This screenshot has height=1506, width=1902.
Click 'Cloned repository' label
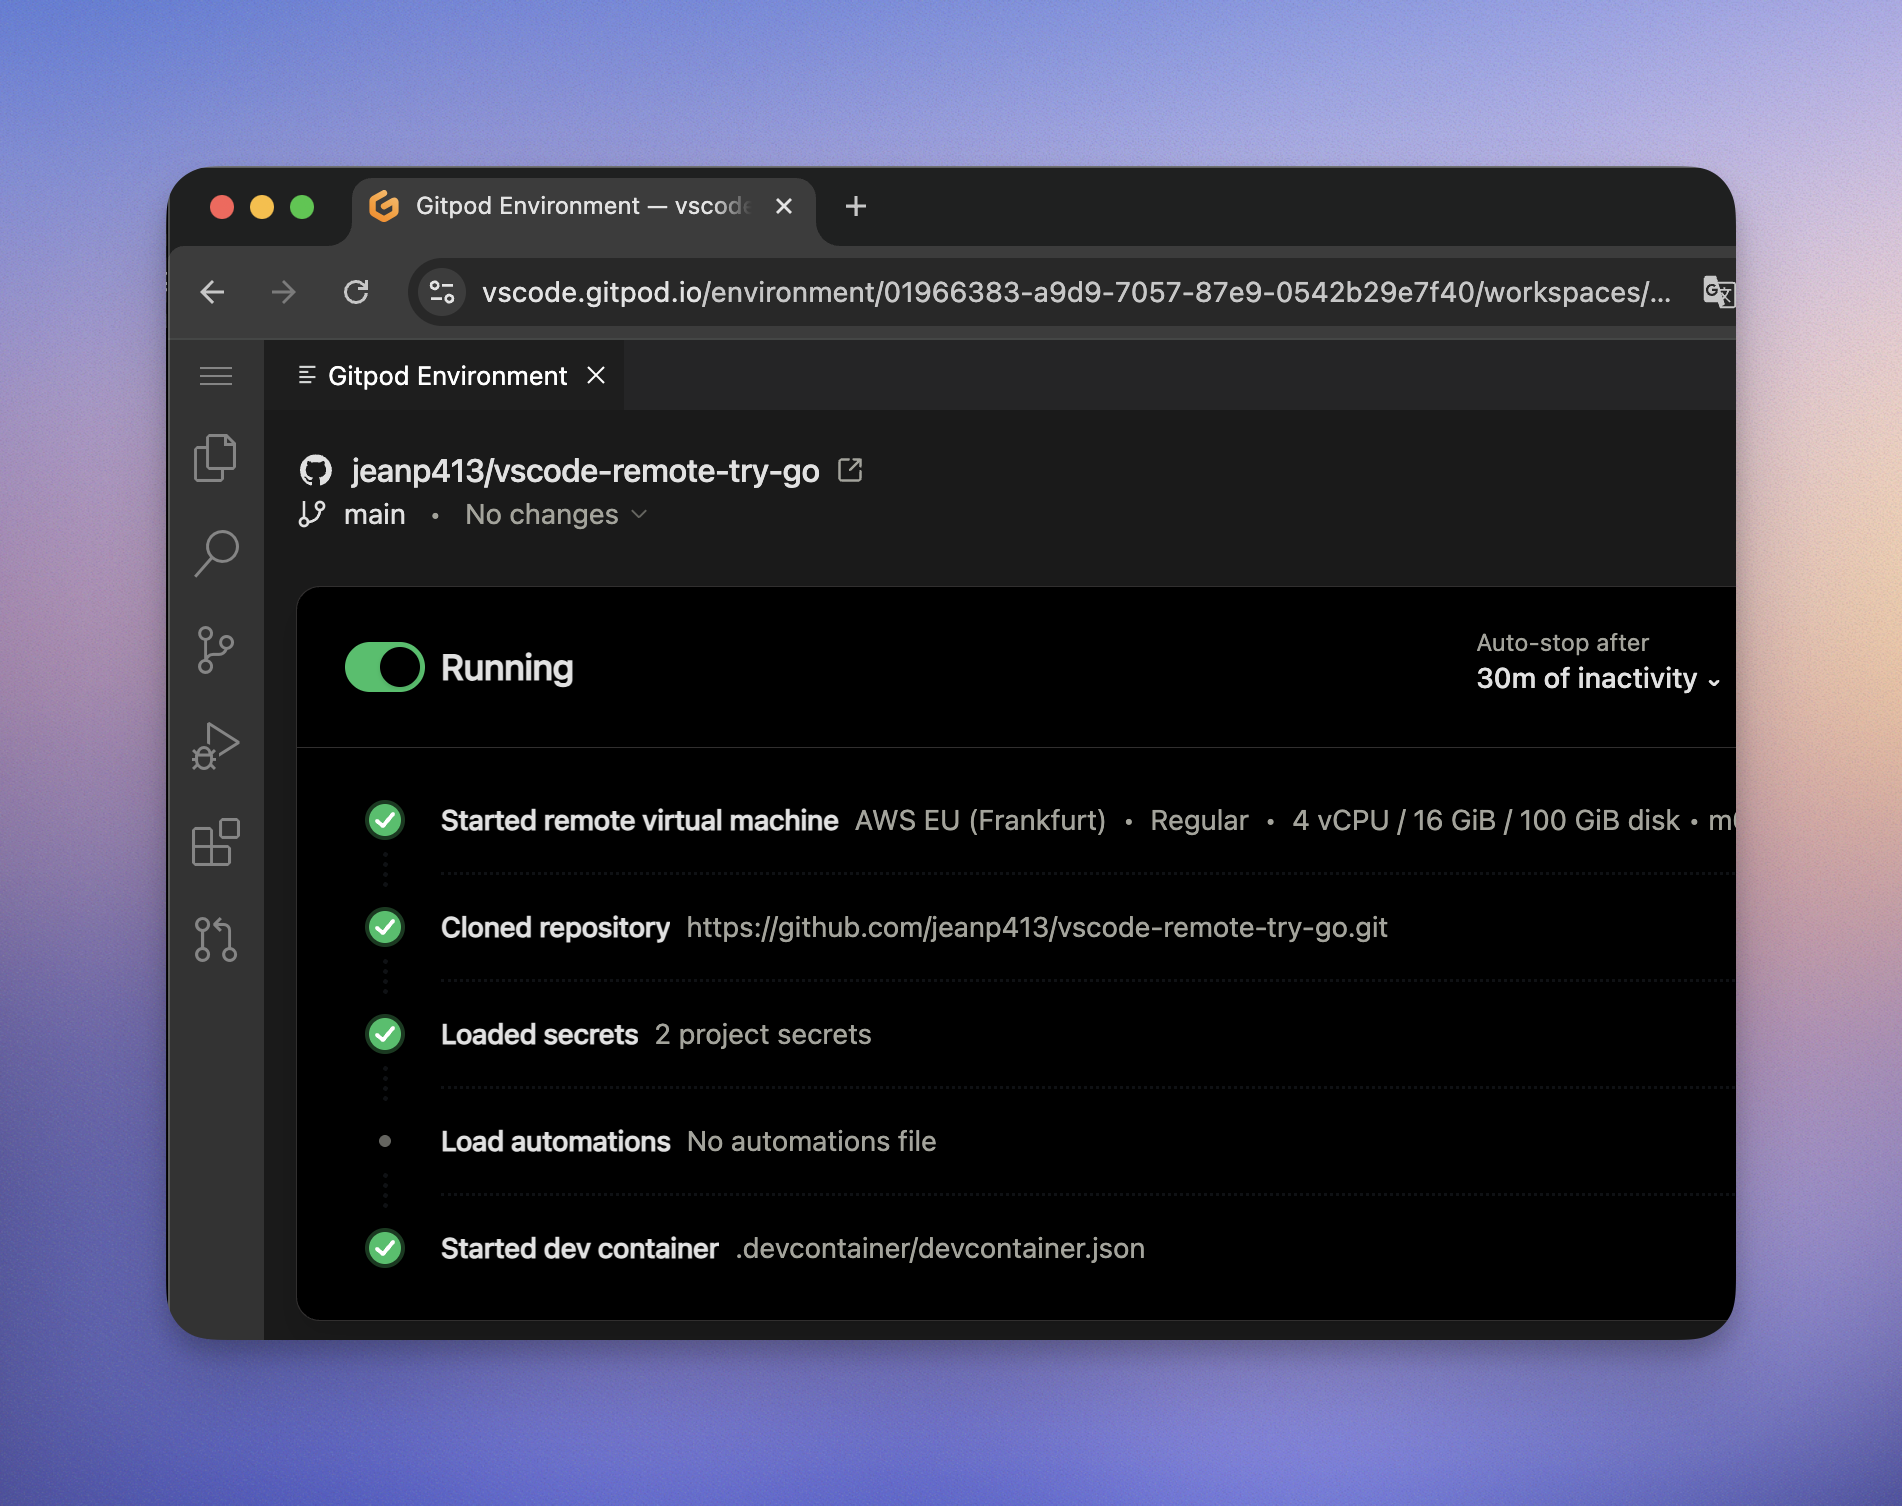555,927
